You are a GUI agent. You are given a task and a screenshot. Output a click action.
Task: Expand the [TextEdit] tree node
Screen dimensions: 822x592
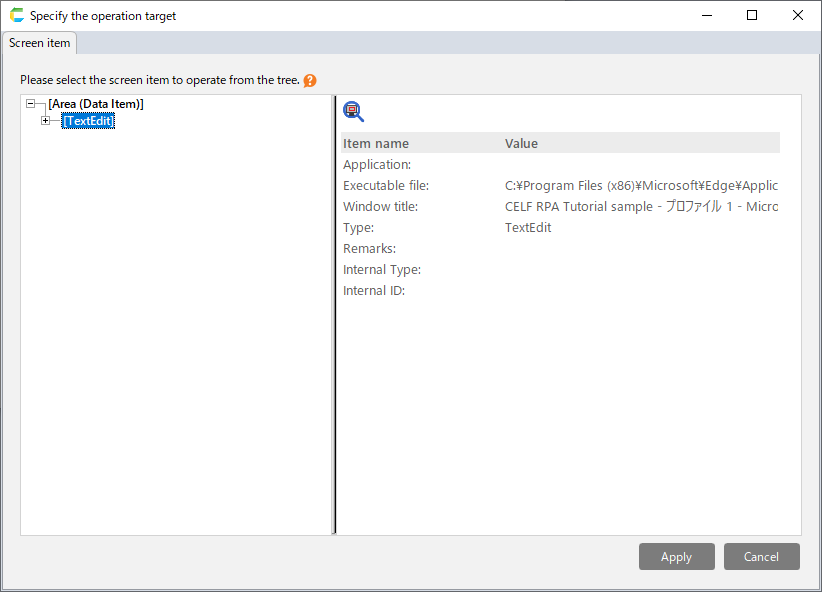coord(45,121)
